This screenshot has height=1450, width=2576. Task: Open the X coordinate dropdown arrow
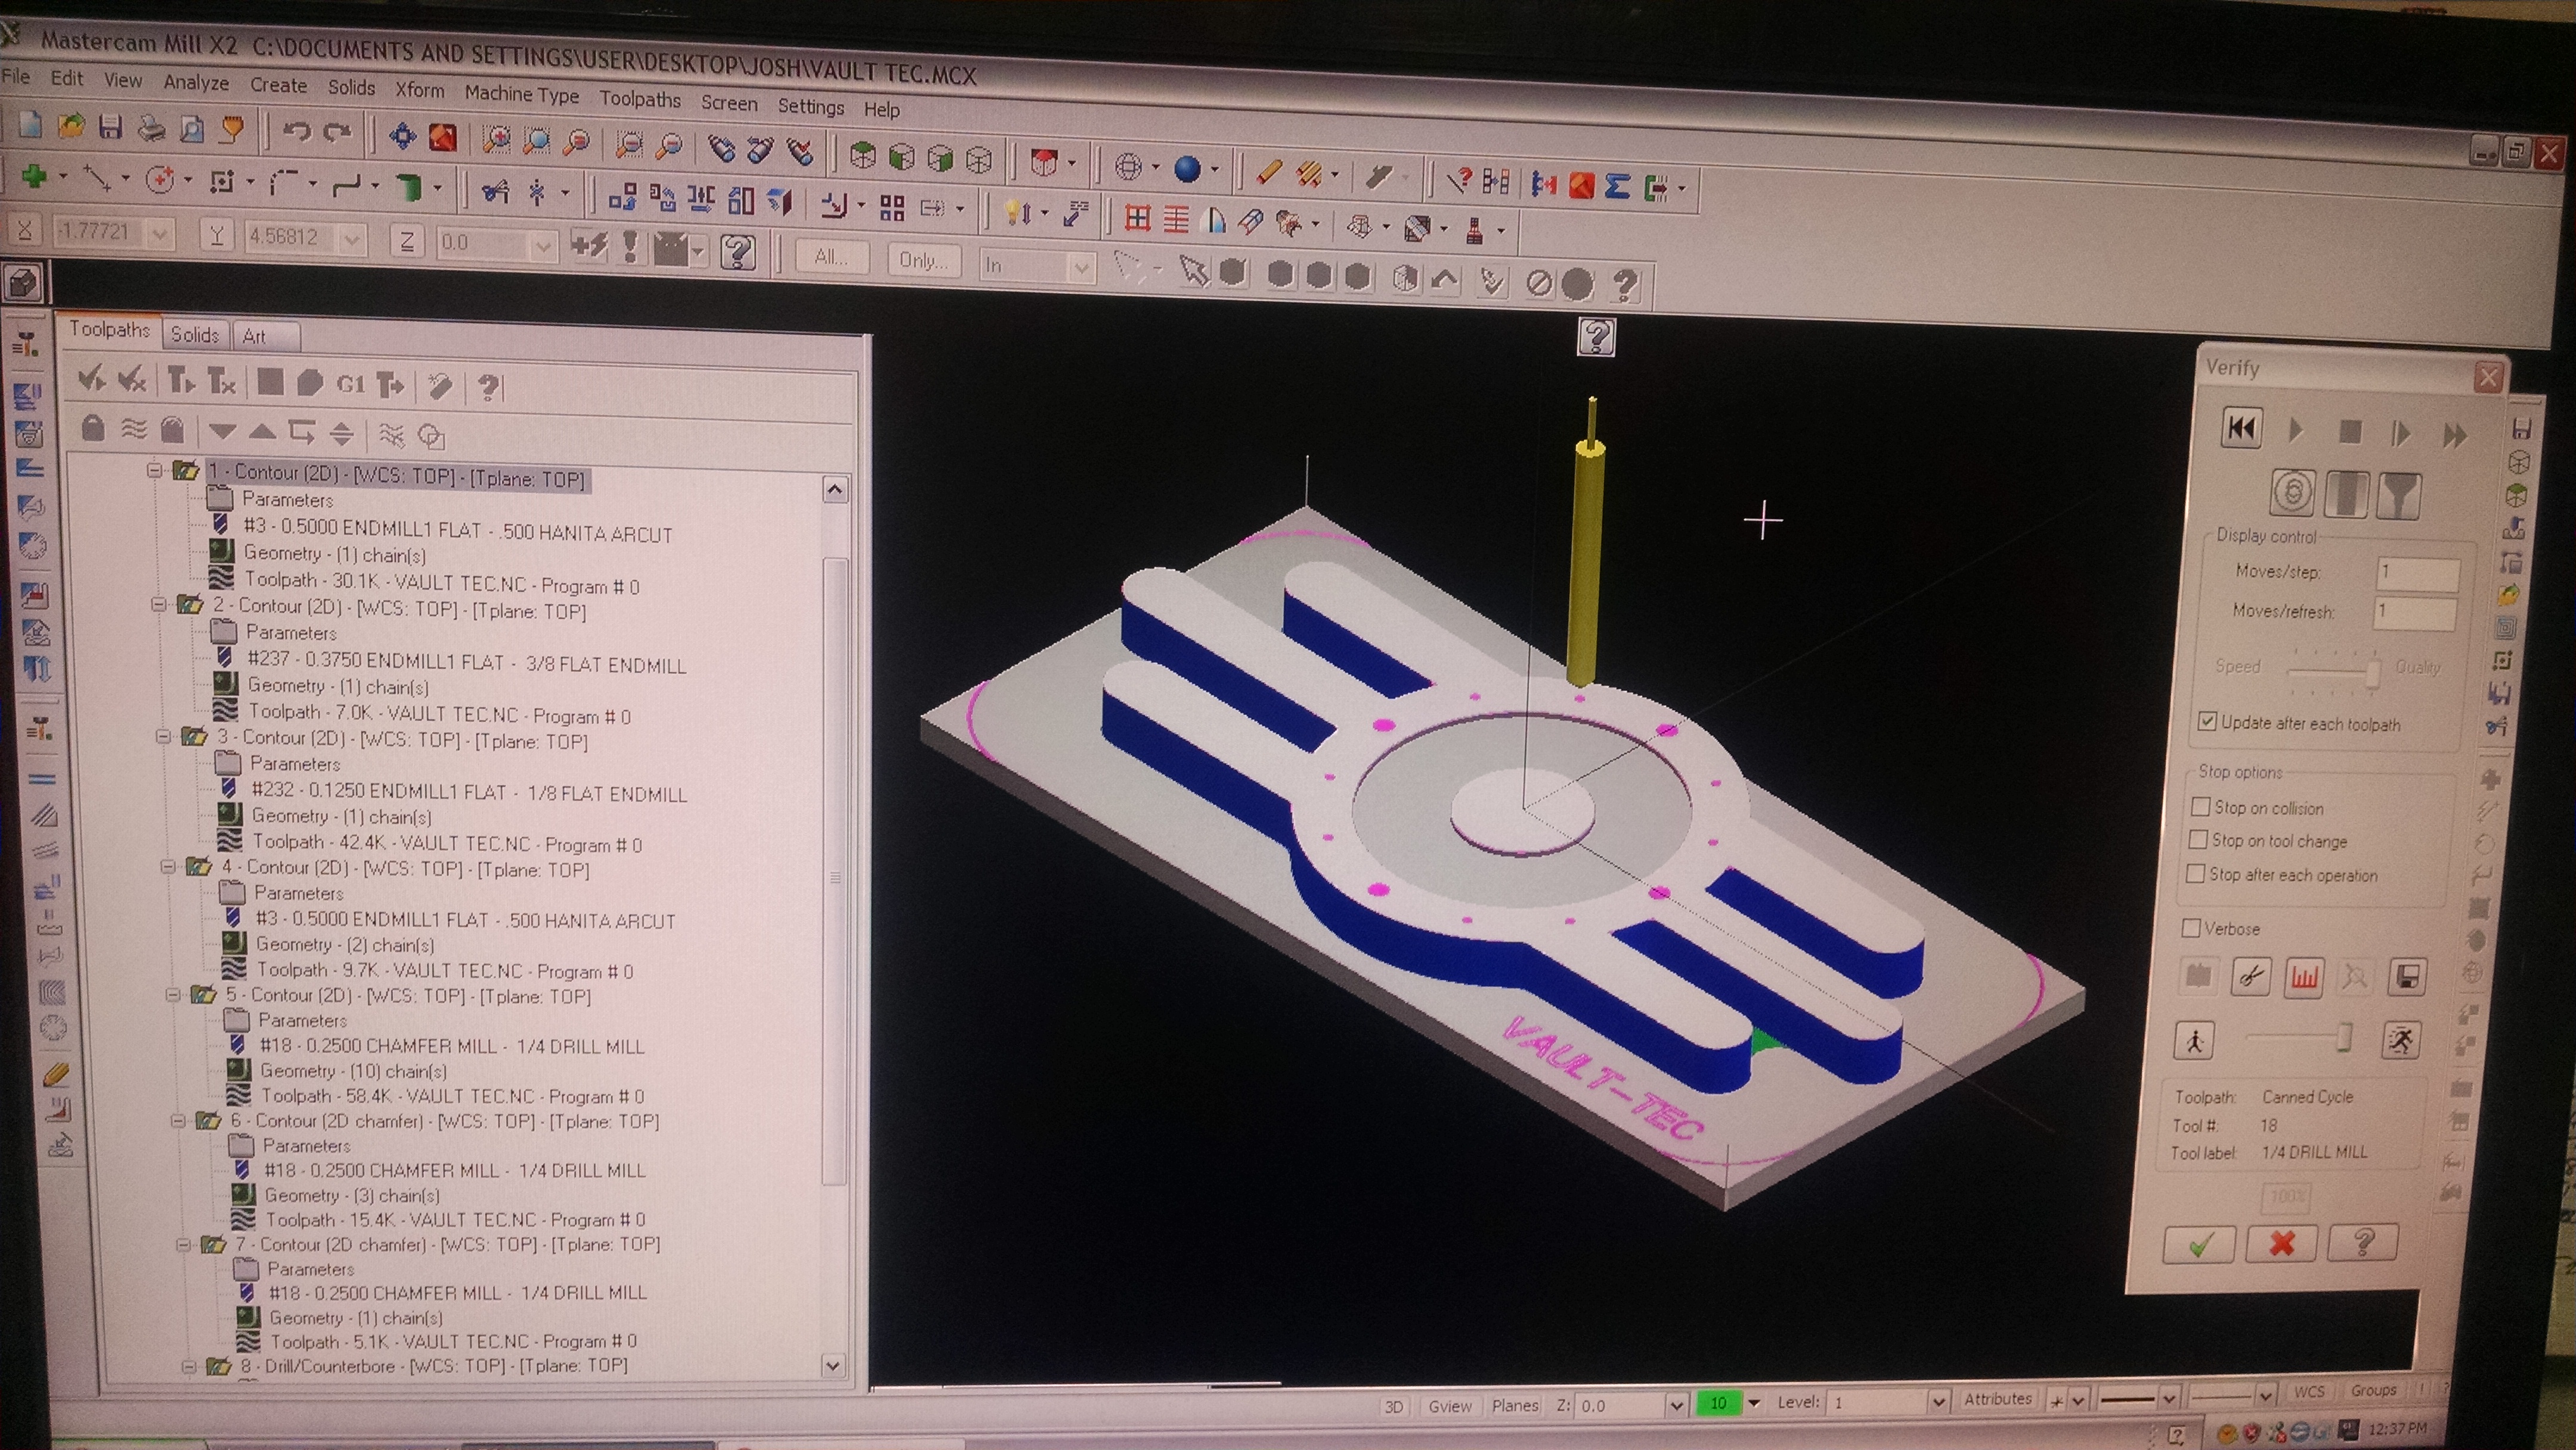[159, 234]
